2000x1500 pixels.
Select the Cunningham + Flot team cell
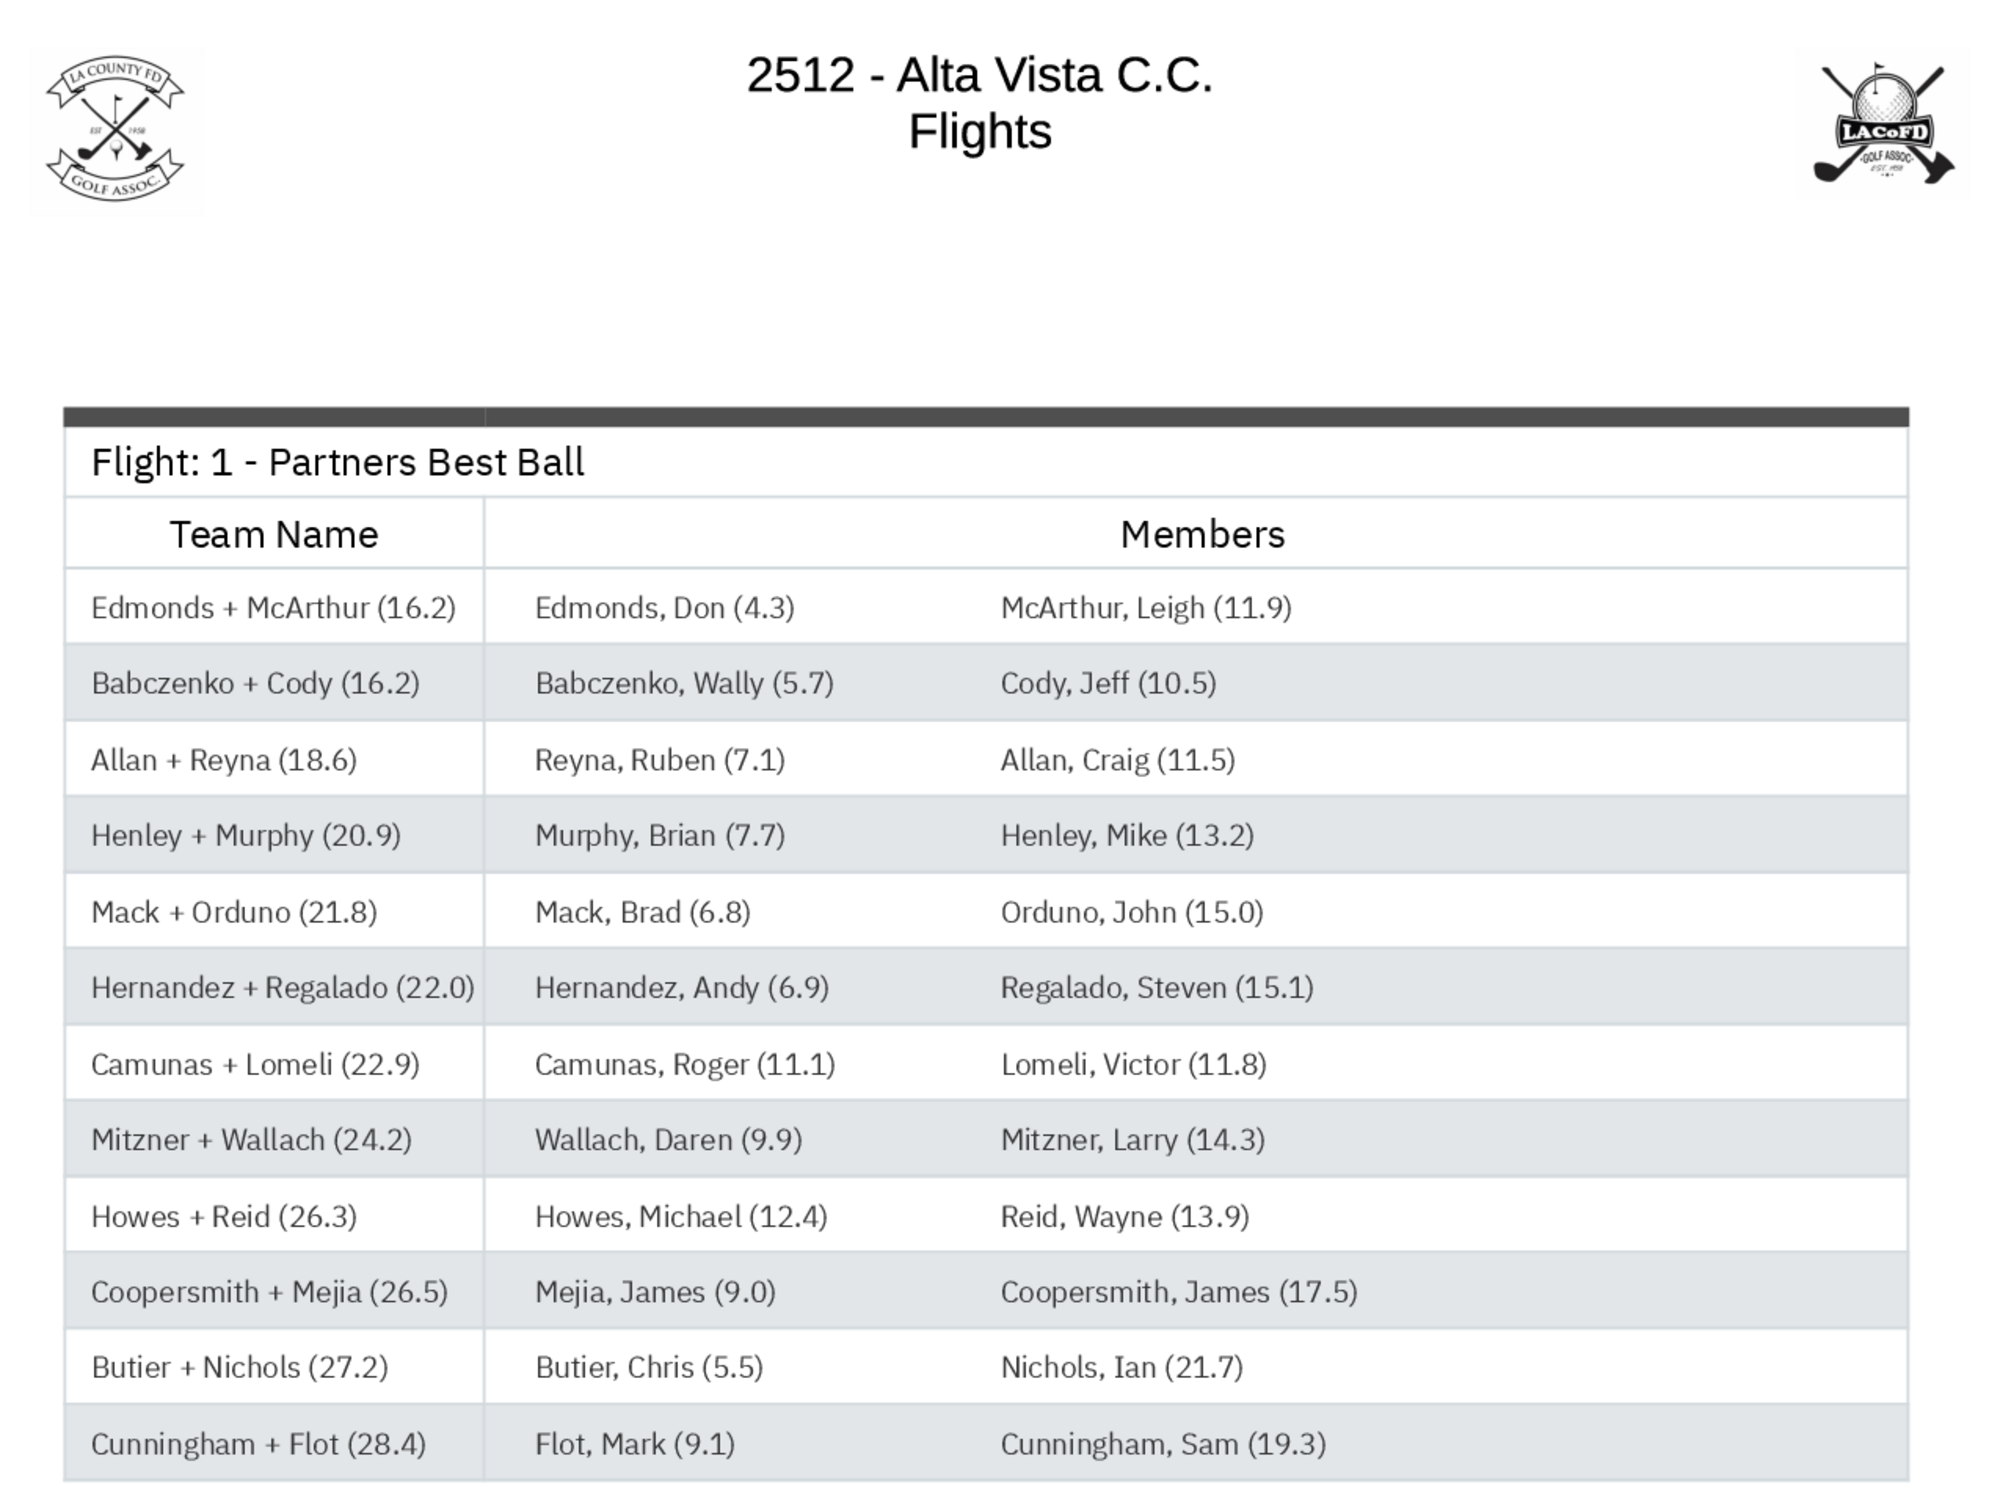point(258,1444)
